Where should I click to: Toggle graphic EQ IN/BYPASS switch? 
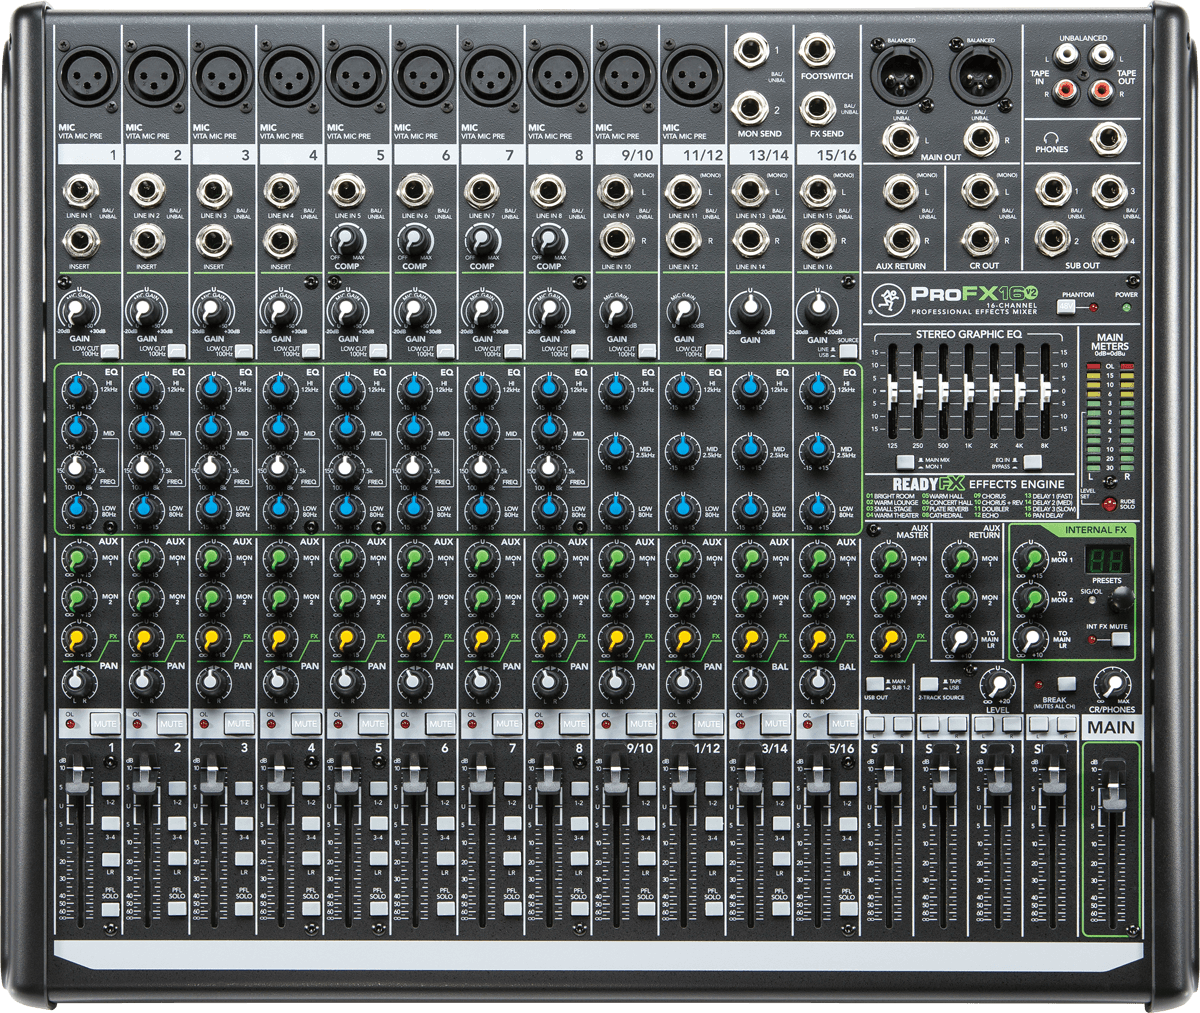(x=1032, y=461)
